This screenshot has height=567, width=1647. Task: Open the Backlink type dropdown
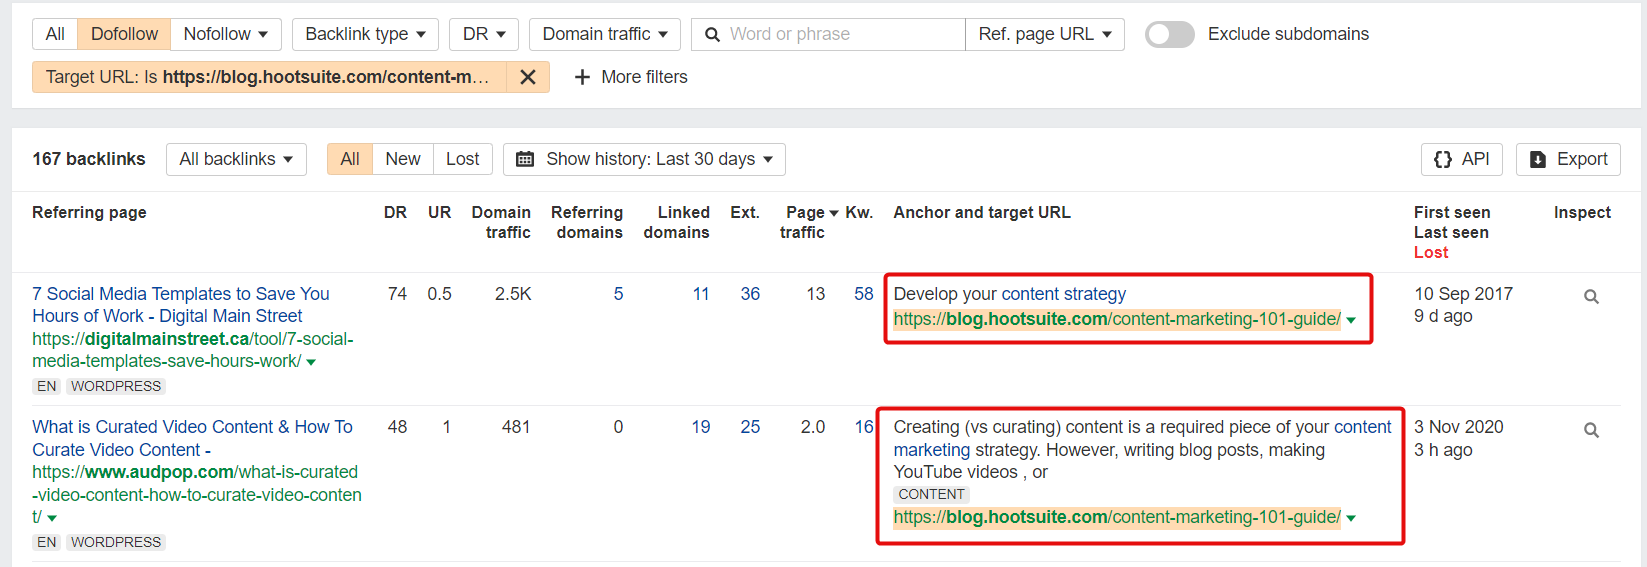pos(365,34)
